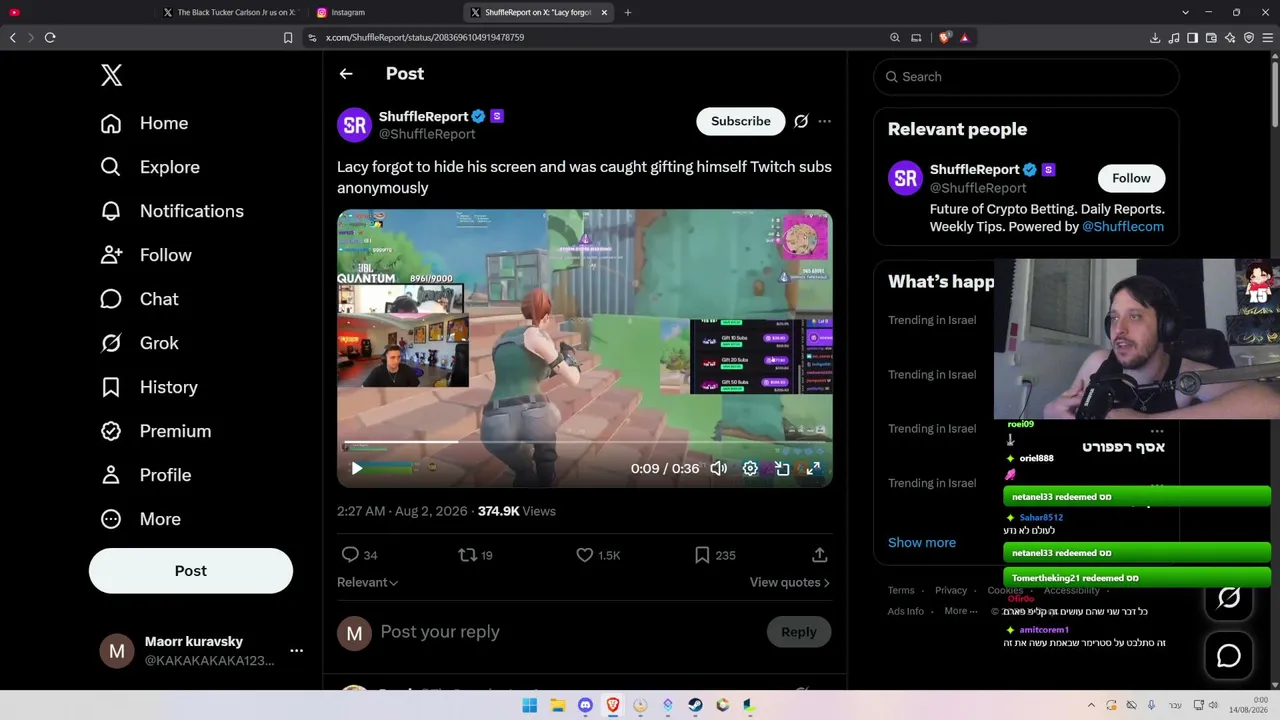Click the X logo in the sidebar
The width and height of the screenshot is (1280, 720).
111,75
